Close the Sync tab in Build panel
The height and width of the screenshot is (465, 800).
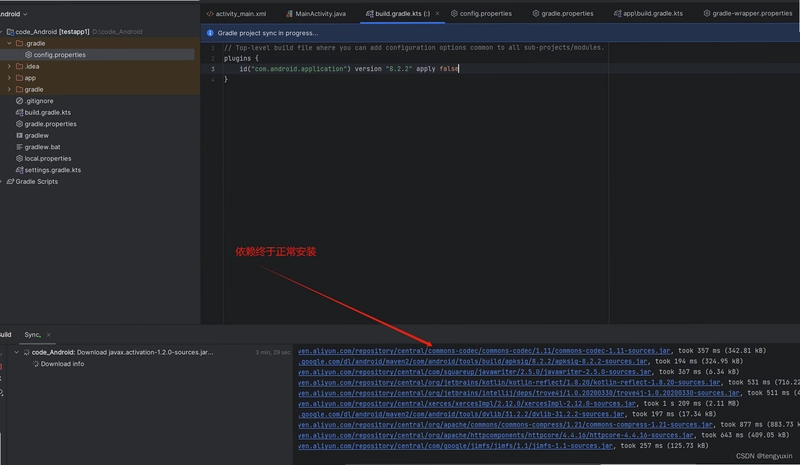tap(48, 335)
